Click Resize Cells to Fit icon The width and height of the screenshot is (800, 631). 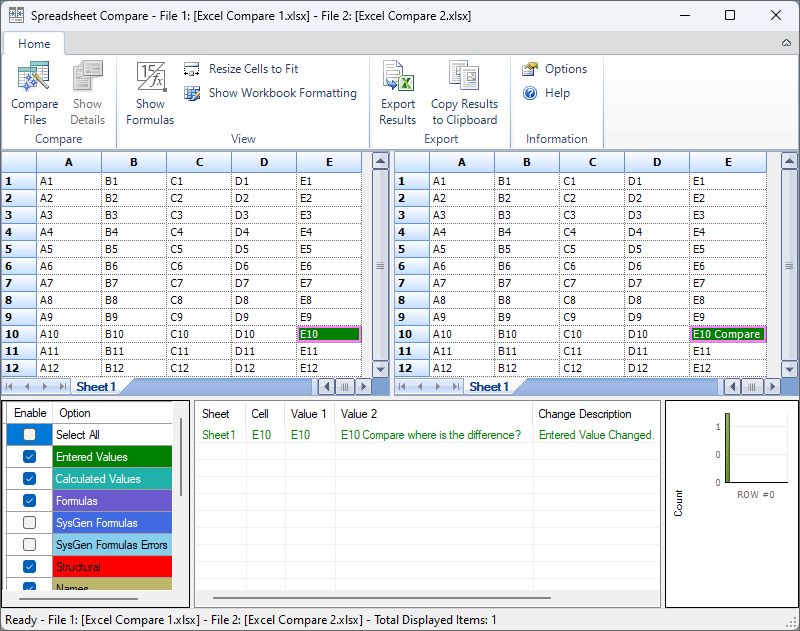click(x=192, y=69)
